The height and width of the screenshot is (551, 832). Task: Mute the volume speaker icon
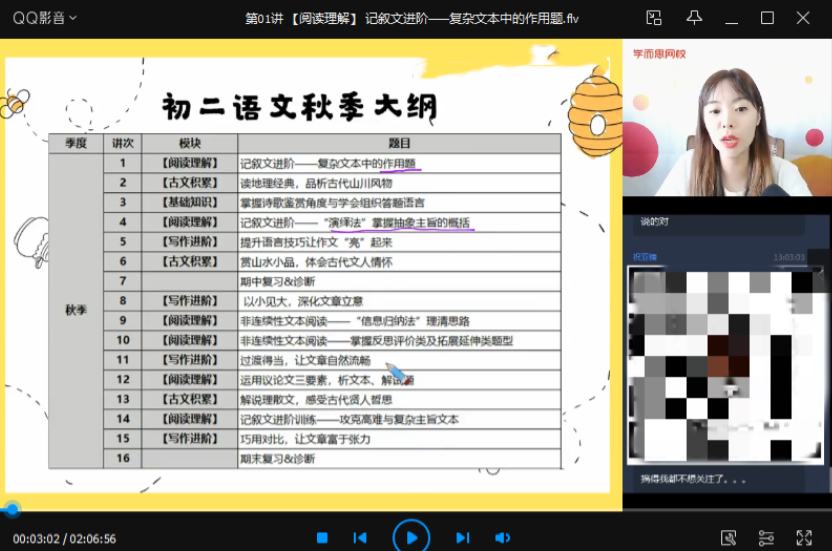tap(502, 538)
